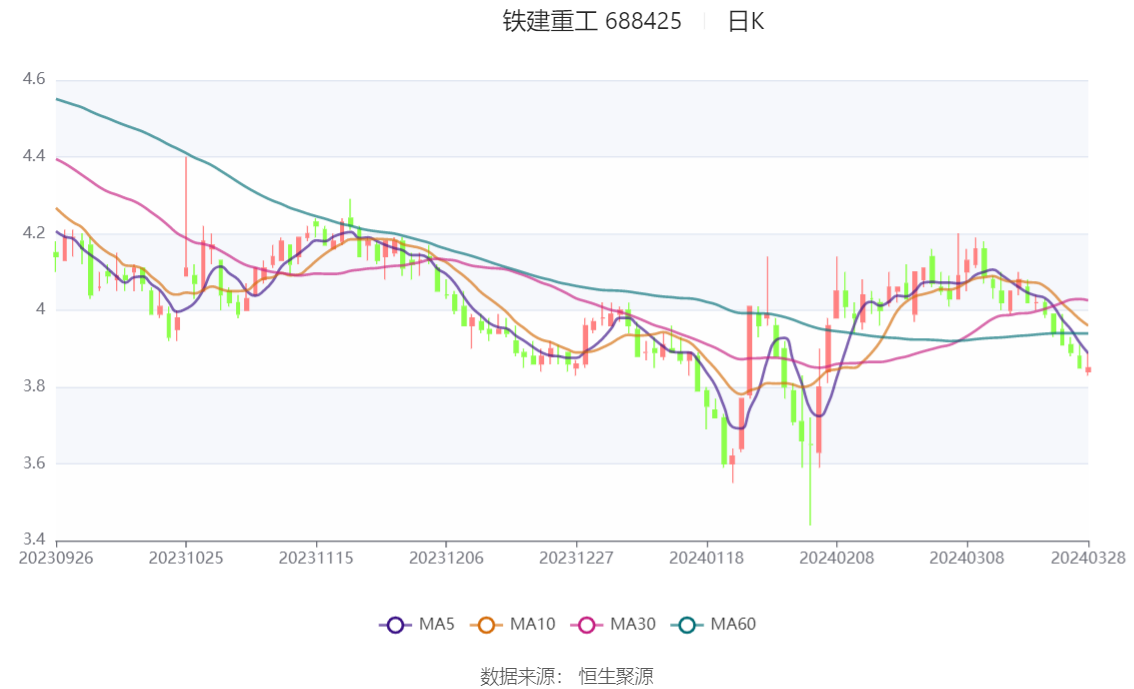1134x689 pixels.
Task: Click the y-axis value 3.8
Action: coord(34,386)
